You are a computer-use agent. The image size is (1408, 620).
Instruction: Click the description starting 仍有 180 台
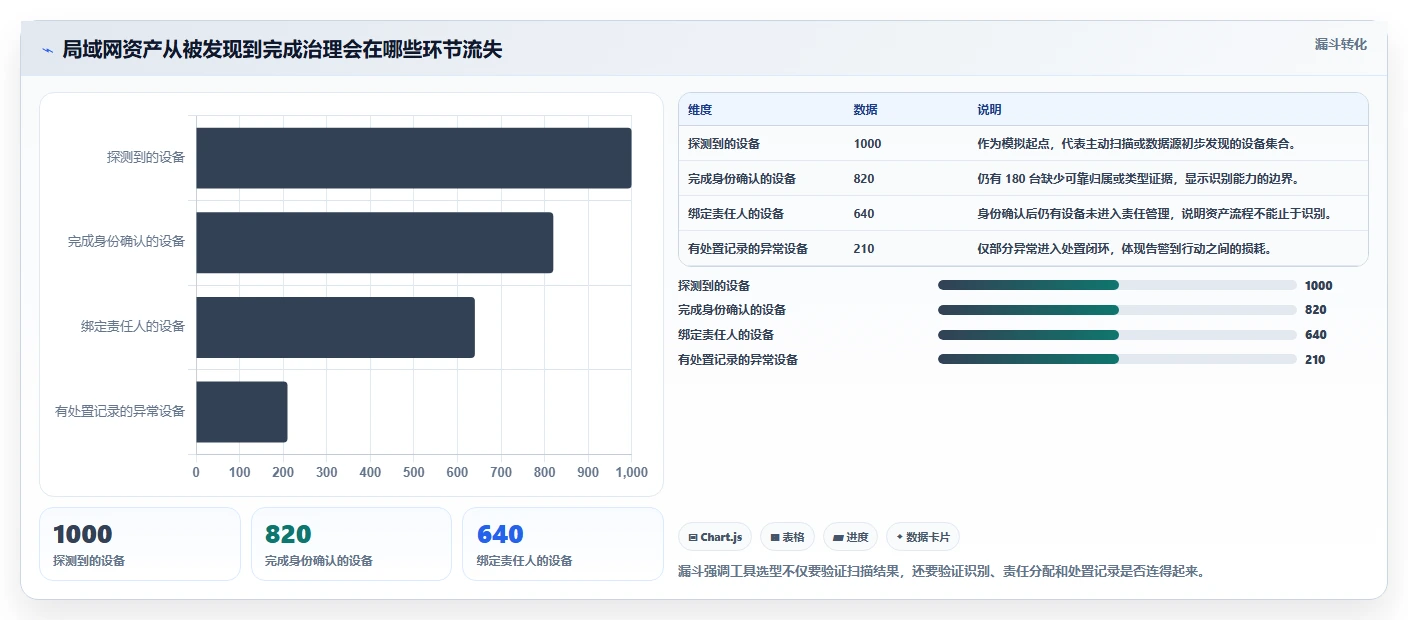point(1138,179)
